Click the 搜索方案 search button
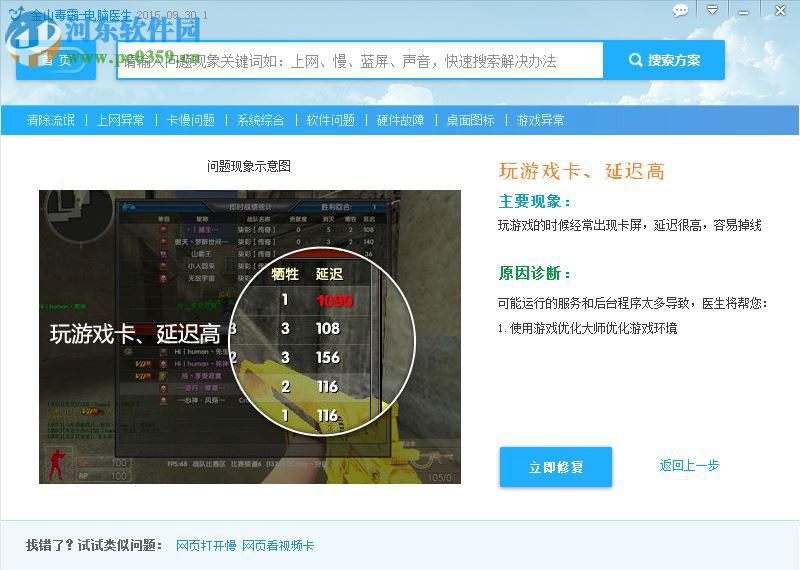 click(x=664, y=60)
